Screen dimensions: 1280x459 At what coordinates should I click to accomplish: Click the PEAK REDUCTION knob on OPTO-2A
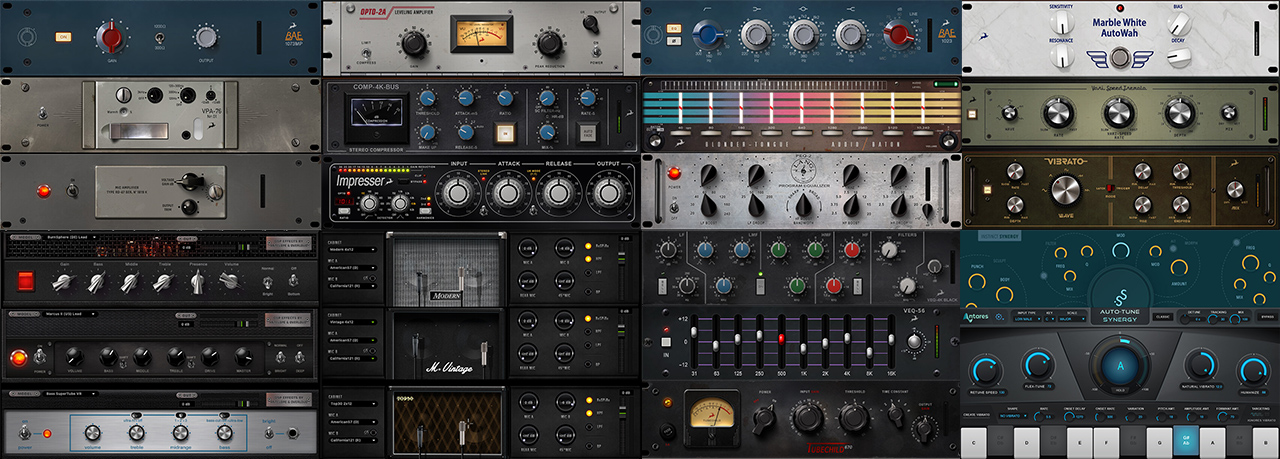pos(550,44)
